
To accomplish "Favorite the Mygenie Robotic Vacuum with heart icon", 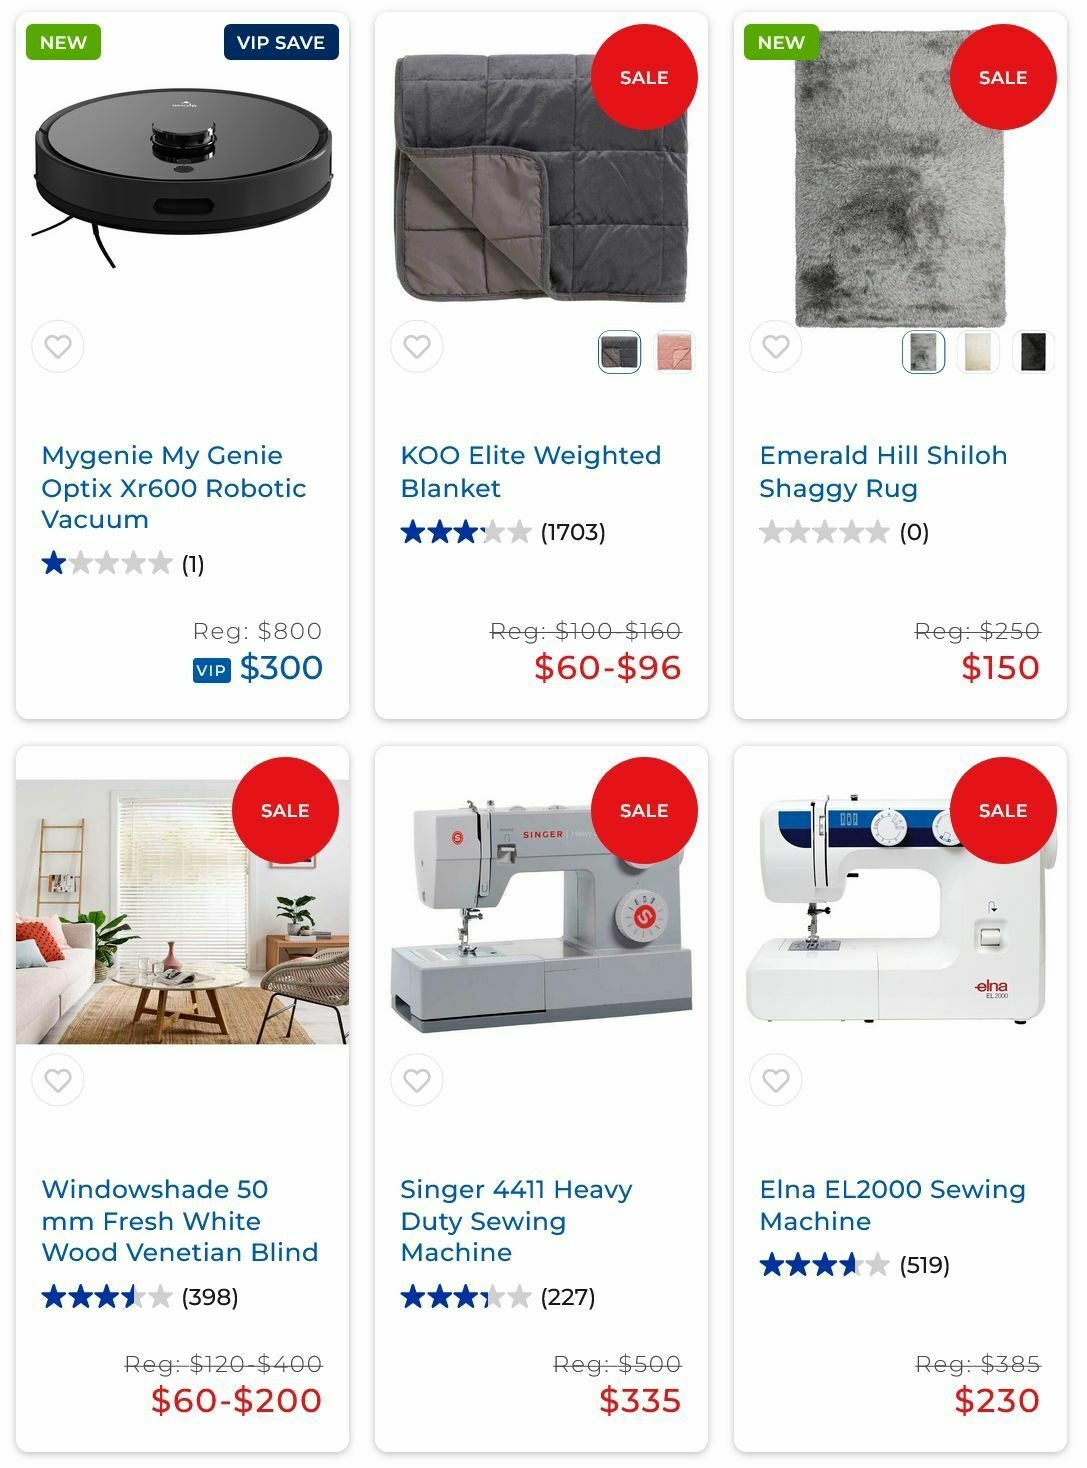I will pyautogui.click(x=58, y=347).
